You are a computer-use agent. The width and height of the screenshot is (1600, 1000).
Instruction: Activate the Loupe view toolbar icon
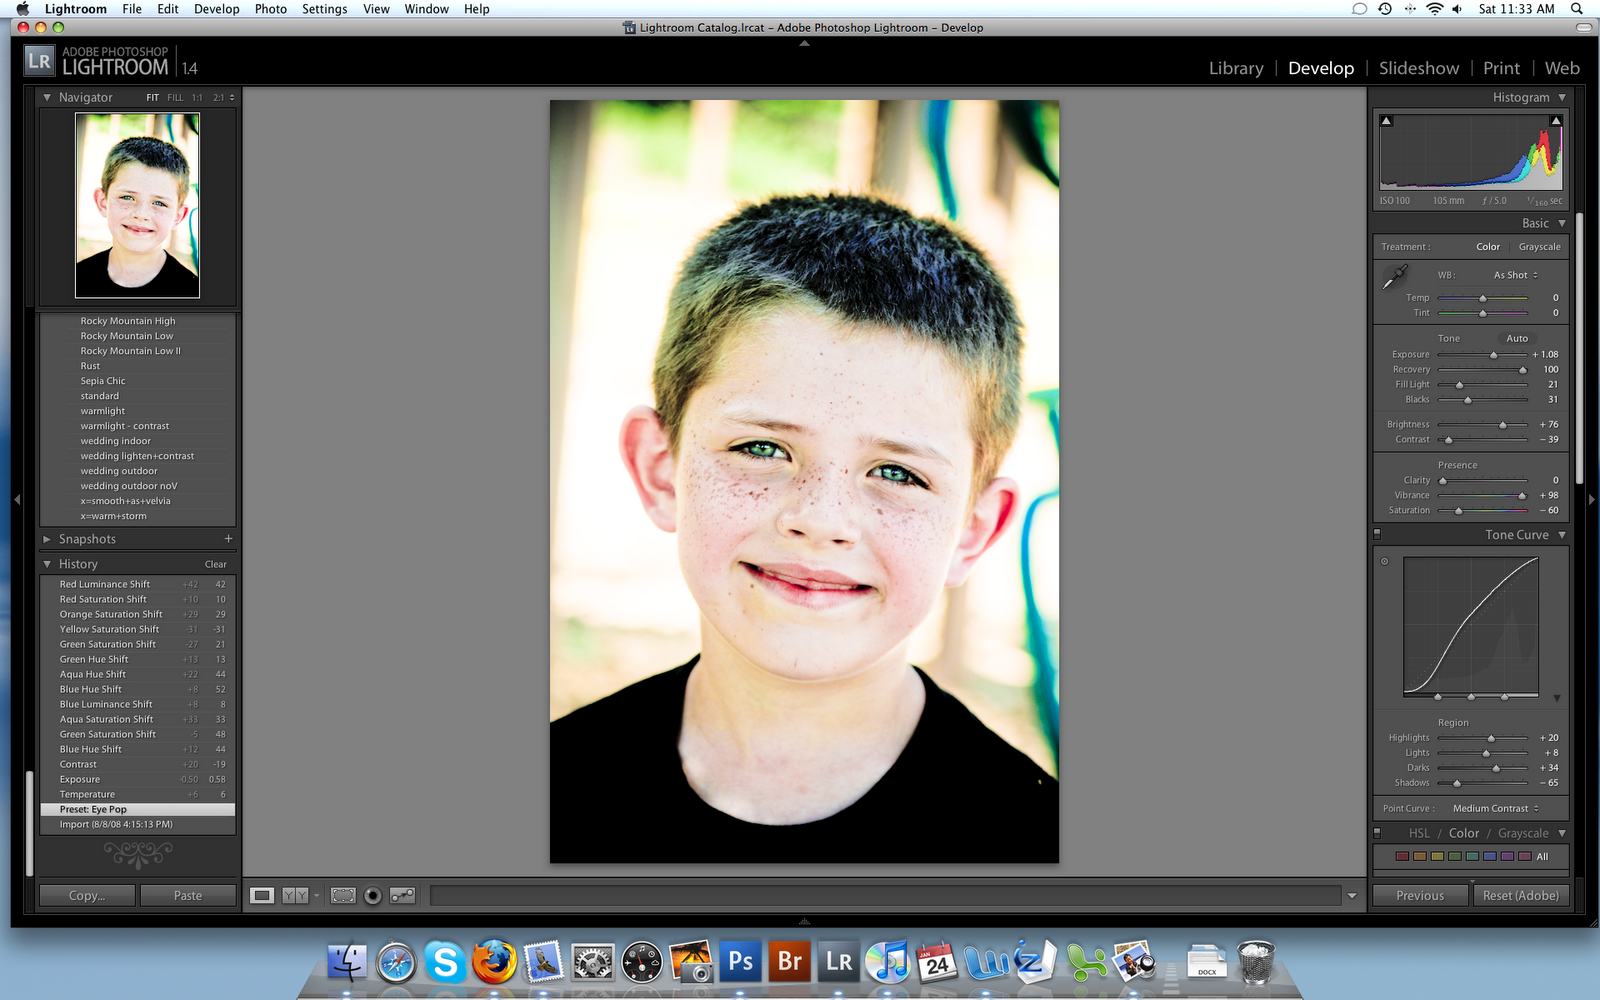[x=262, y=896]
